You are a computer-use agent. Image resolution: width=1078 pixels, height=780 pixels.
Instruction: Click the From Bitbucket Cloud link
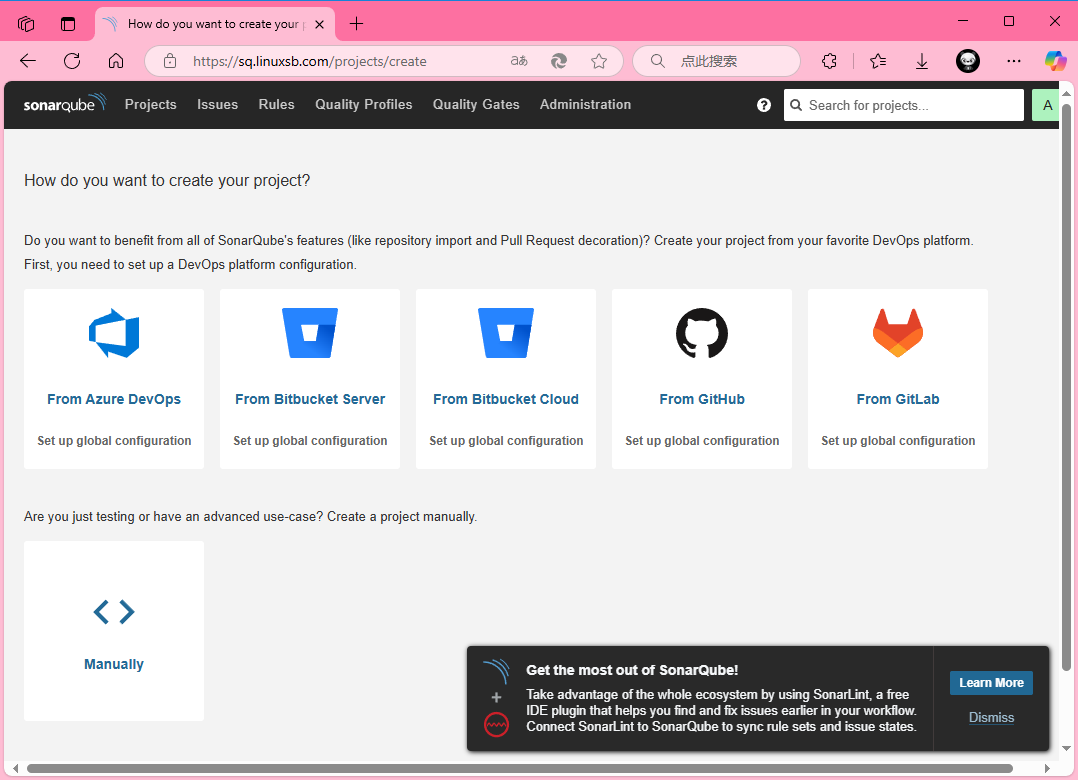pyautogui.click(x=506, y=399)
